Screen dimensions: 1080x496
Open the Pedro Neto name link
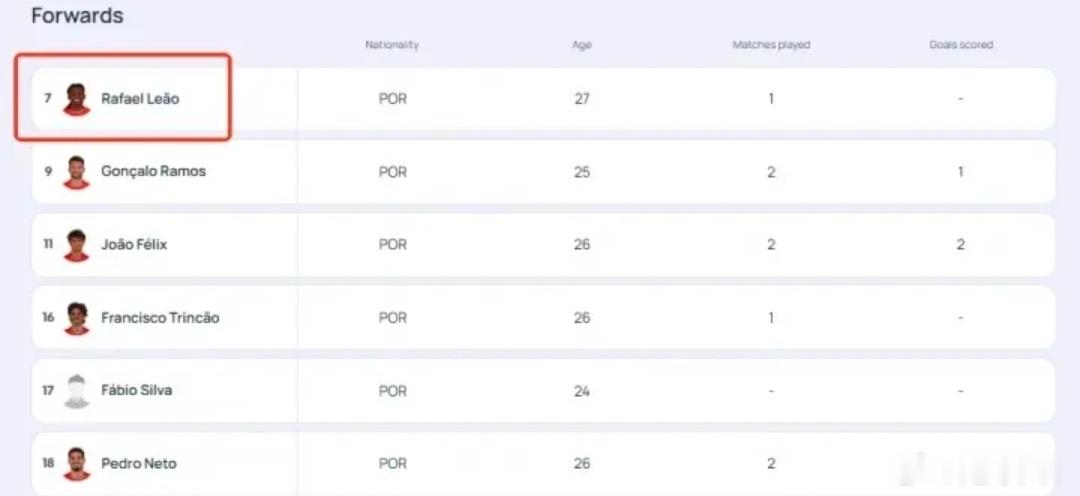click(139, 463)
